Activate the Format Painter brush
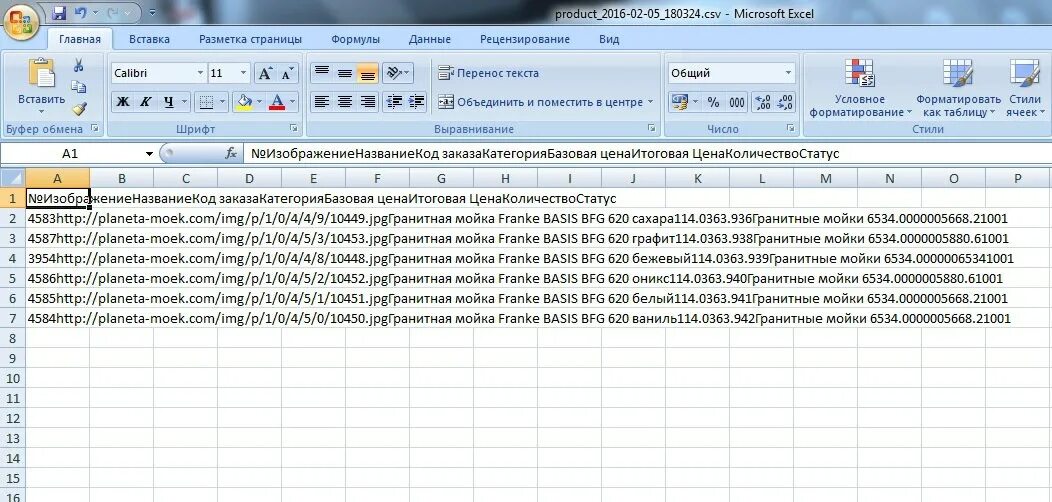 tap(78, 108)
